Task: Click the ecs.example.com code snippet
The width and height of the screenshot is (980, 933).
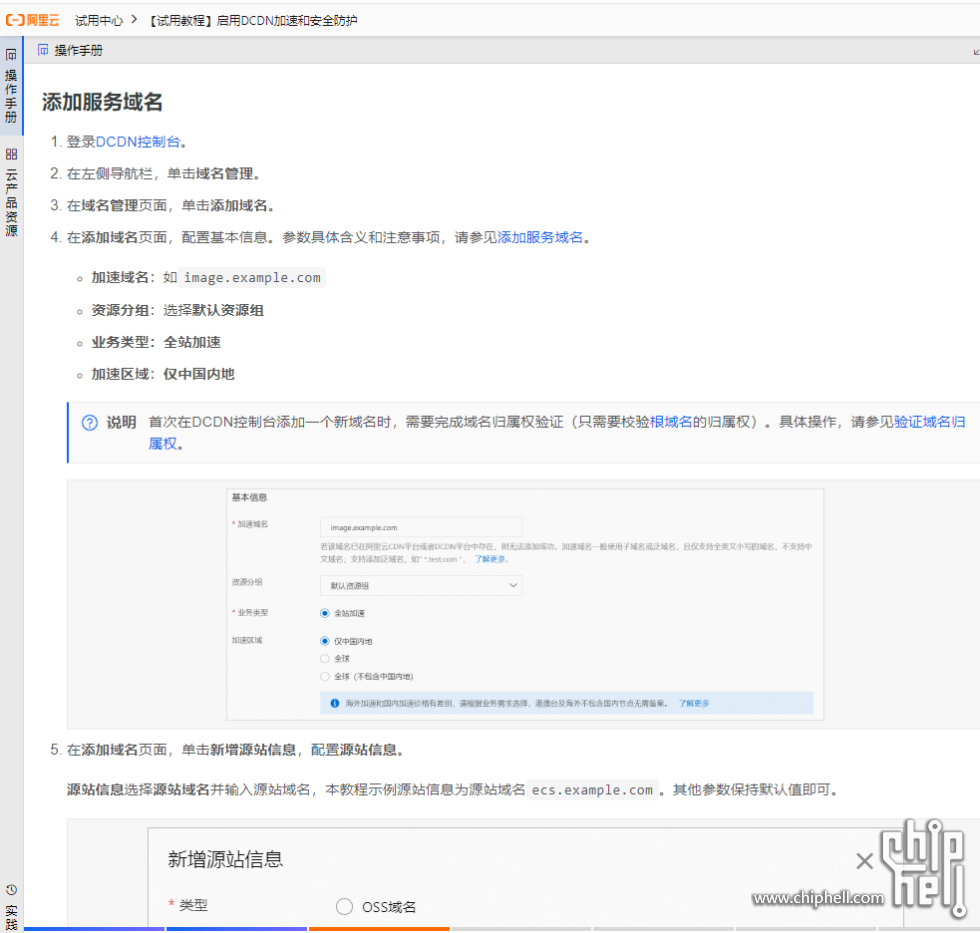Action: 592,790
